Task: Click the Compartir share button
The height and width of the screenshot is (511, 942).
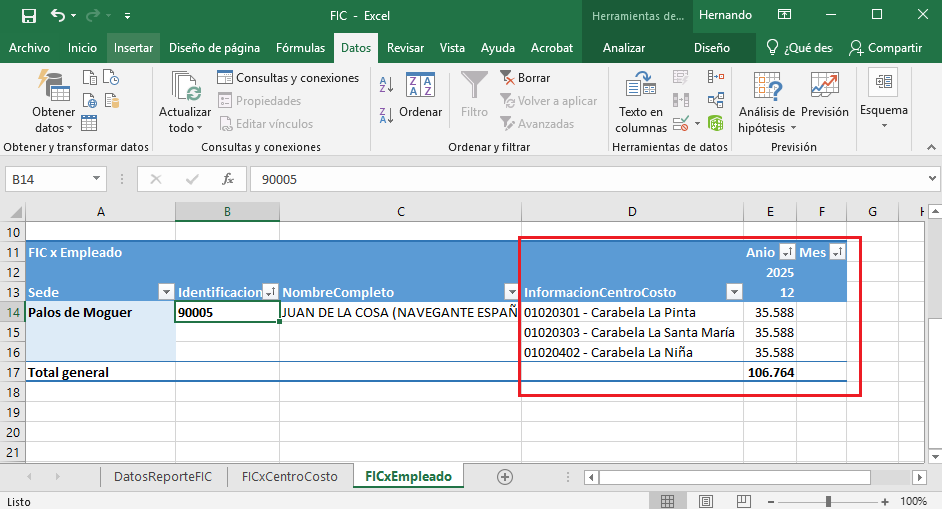Action: click(885, 48)
